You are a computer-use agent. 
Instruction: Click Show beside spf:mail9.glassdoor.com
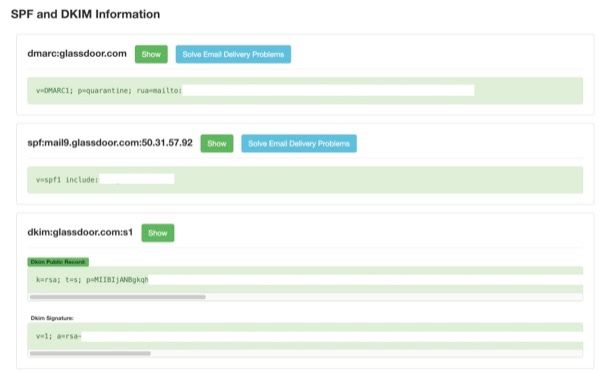(x=217, y=144)
